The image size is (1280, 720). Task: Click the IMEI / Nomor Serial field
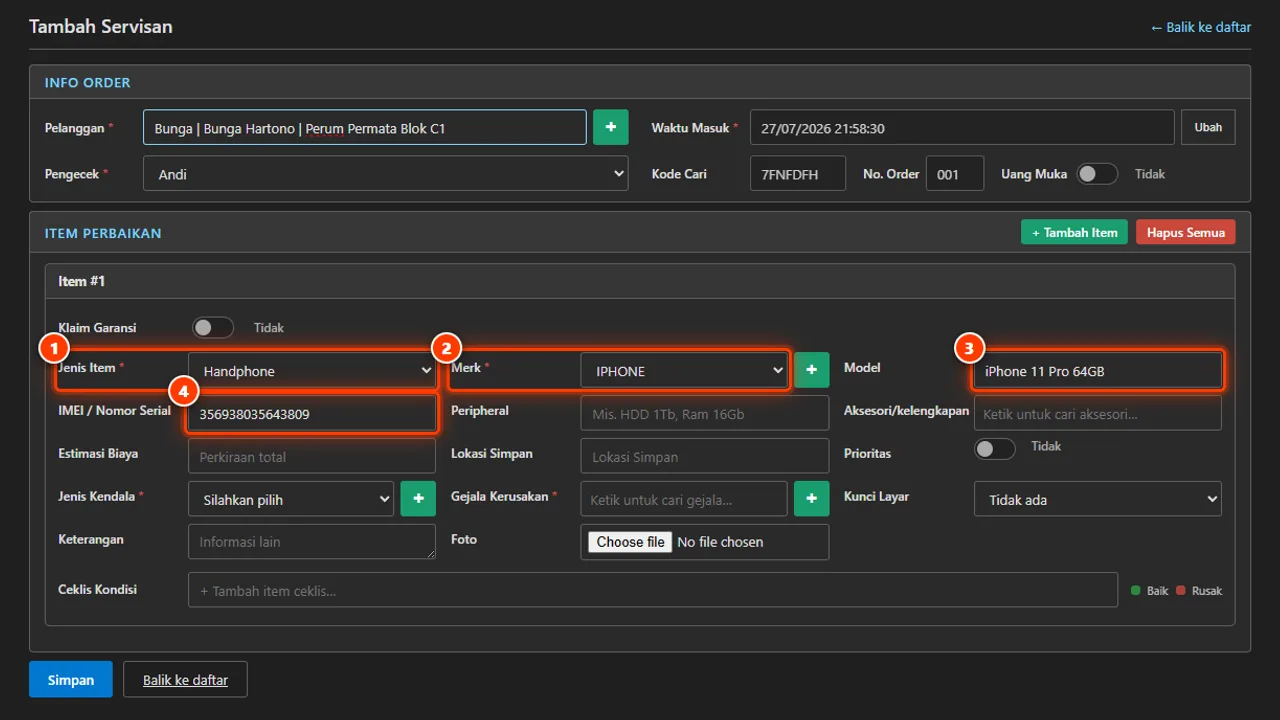312,413
